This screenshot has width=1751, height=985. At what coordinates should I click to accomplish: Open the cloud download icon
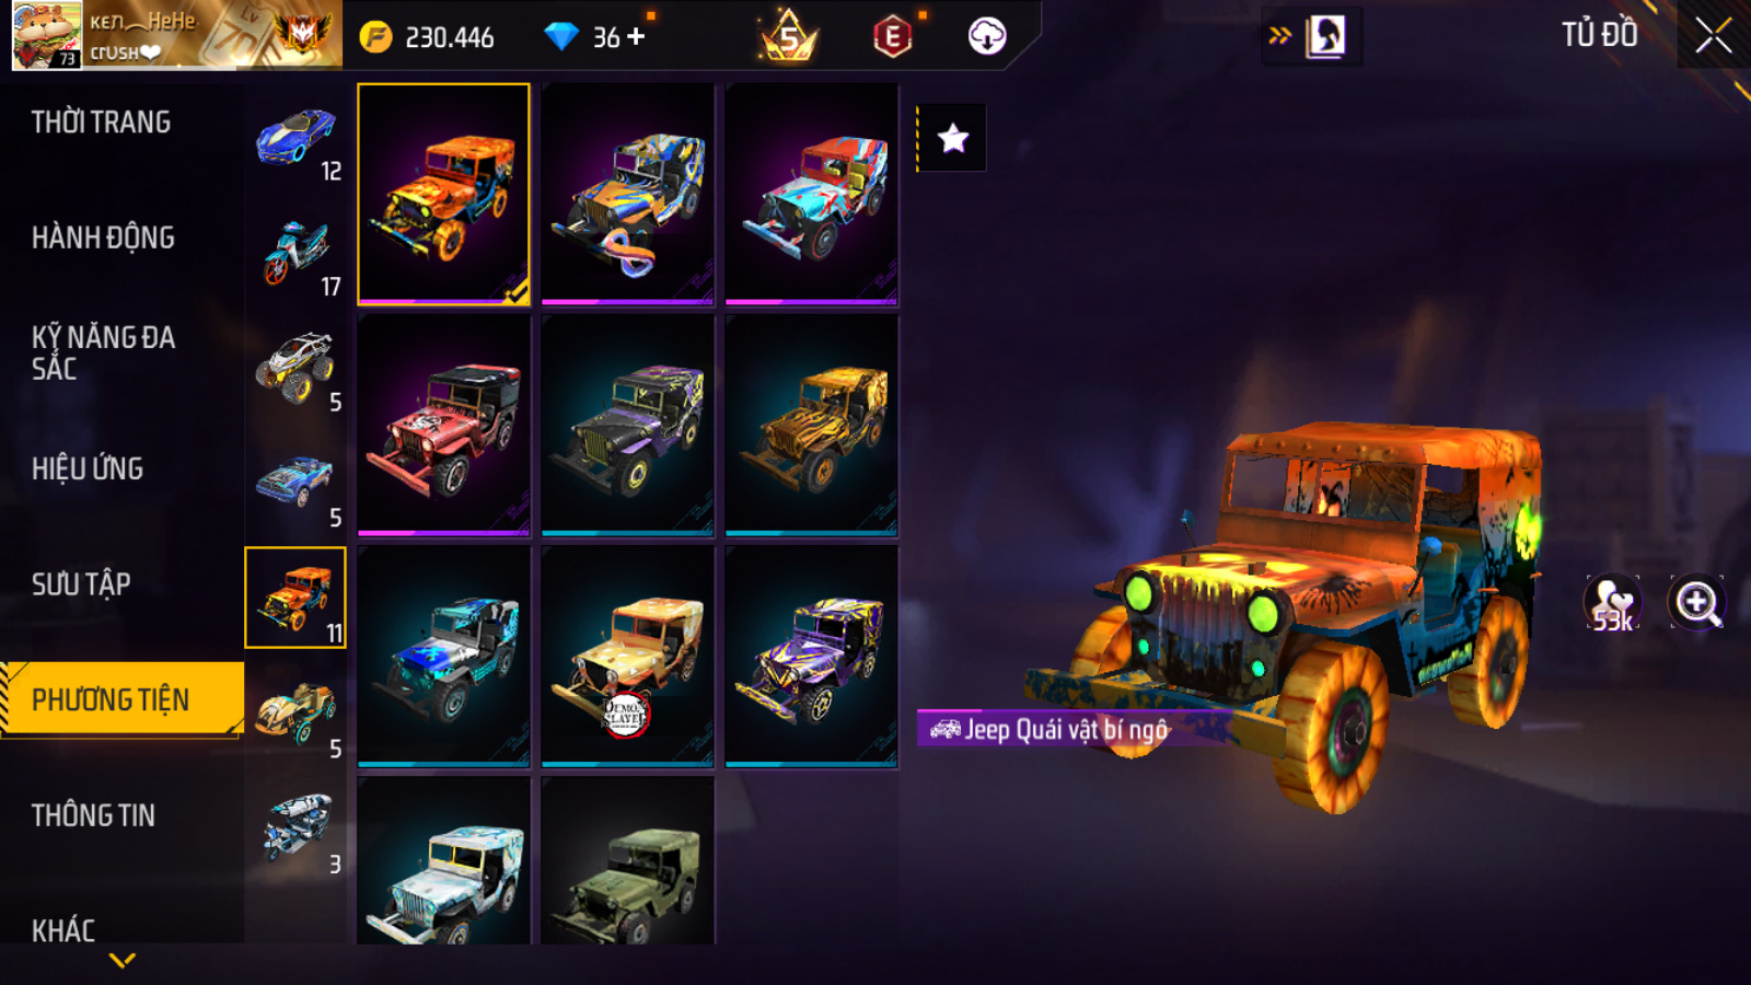click(986, 37)
